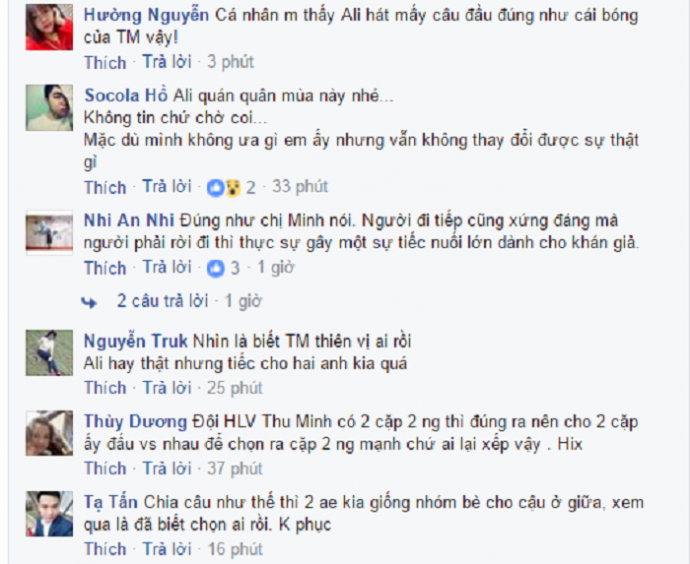Viewport: 690px width, 564px height.
Task: Open Tạ Tấn's profile picture
Action: coord(49,514)
